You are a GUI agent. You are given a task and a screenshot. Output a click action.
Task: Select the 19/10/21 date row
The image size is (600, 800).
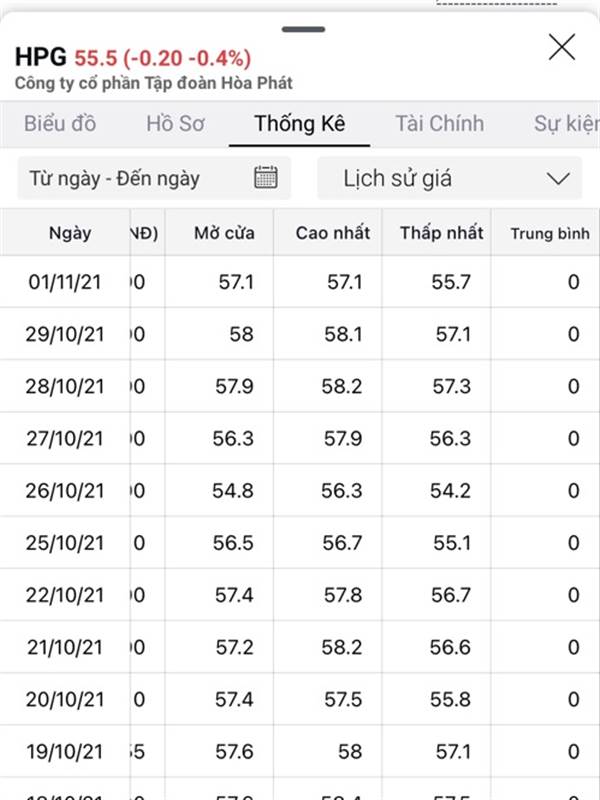(x=300, y=751)
